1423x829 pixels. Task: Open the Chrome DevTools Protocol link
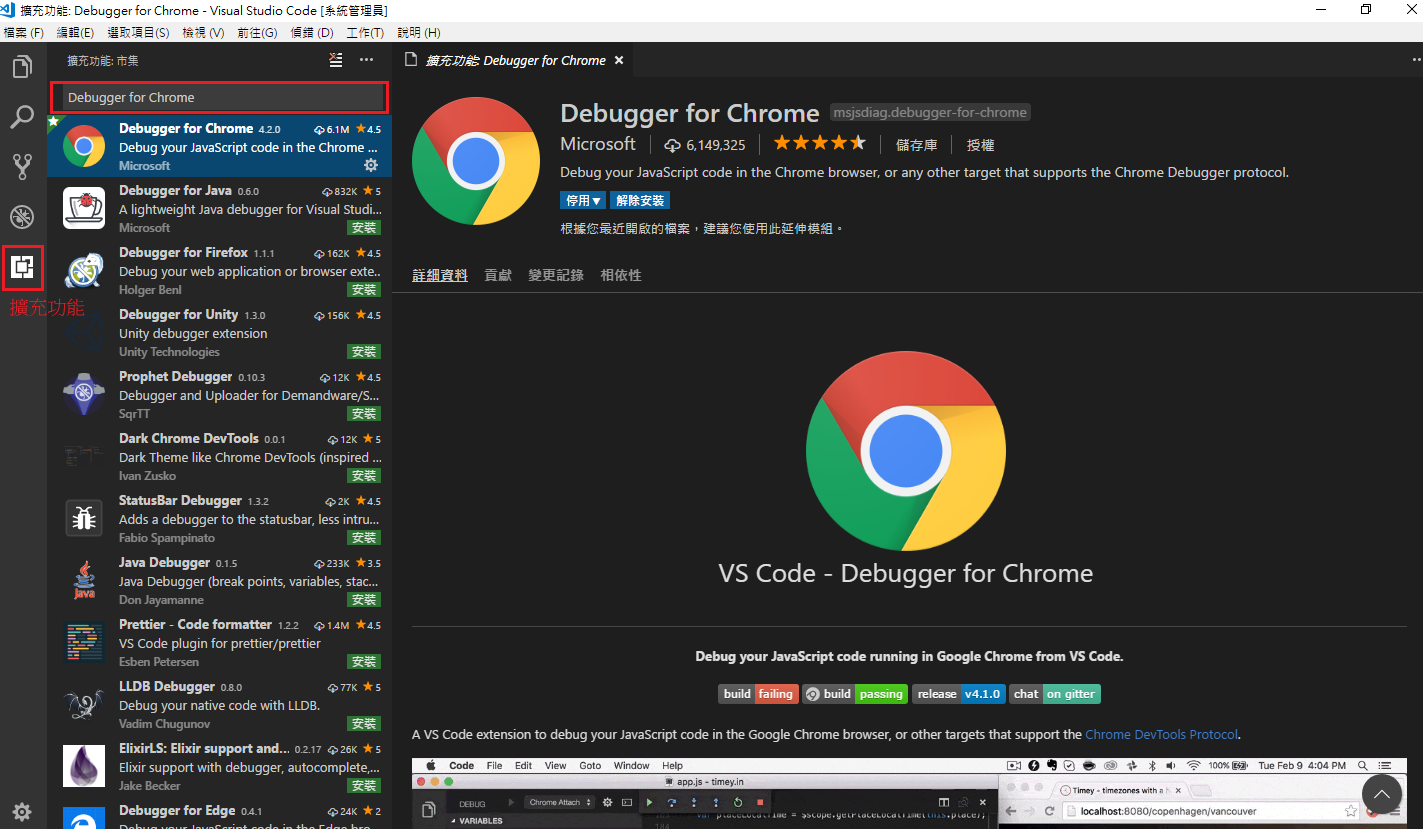(1160, 733)
